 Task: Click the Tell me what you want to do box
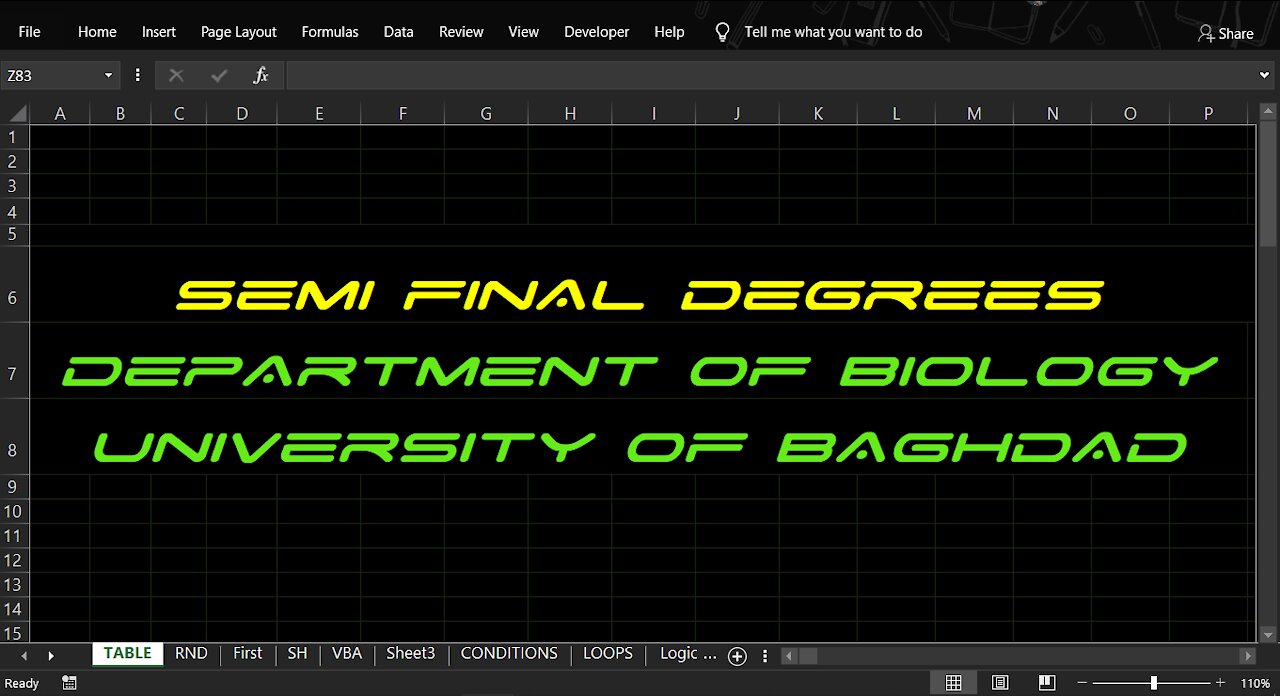point(833,32)
